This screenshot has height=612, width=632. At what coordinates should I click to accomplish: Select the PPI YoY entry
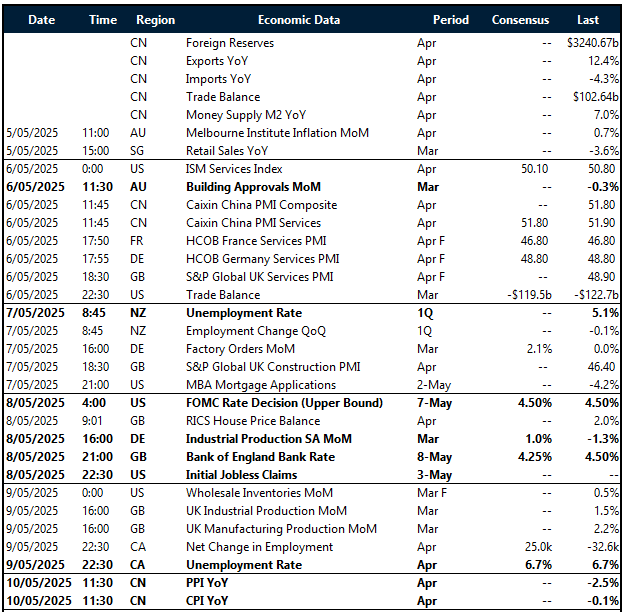pos(207,583)
